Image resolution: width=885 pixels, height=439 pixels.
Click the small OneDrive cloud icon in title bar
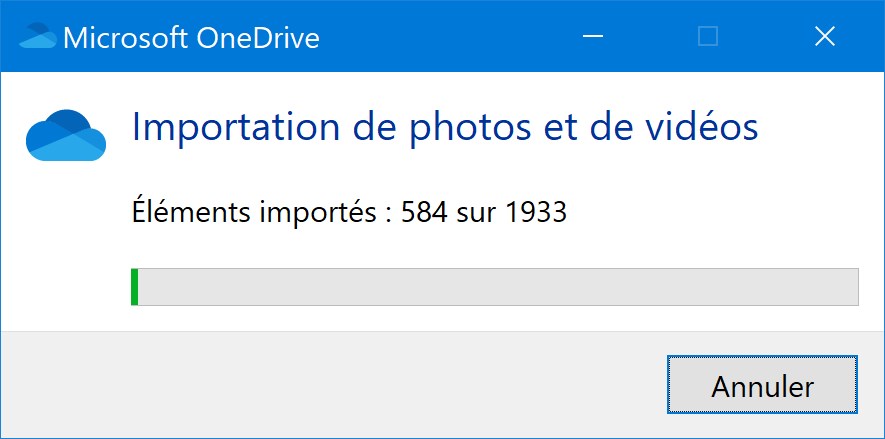(38, 36)
